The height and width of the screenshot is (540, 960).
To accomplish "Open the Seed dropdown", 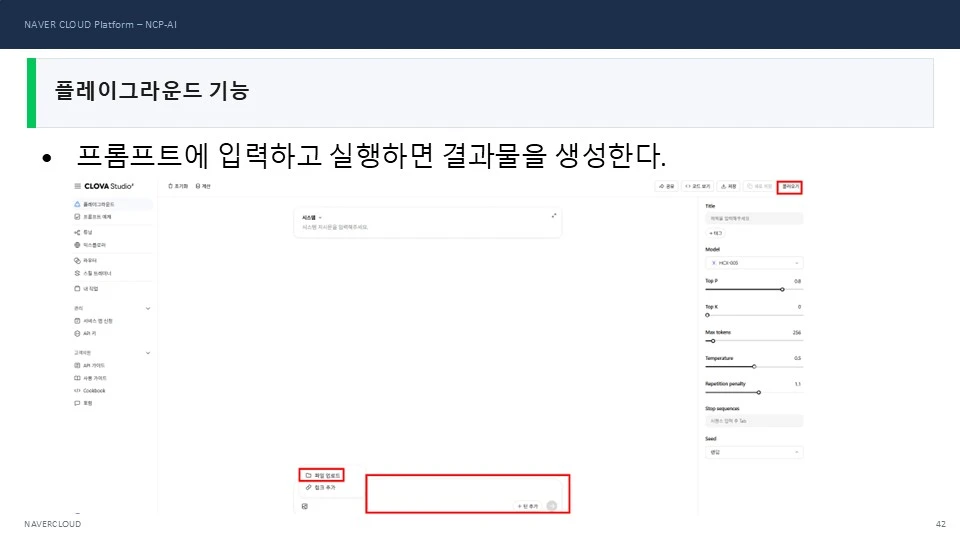I will [x=754, y=452].
